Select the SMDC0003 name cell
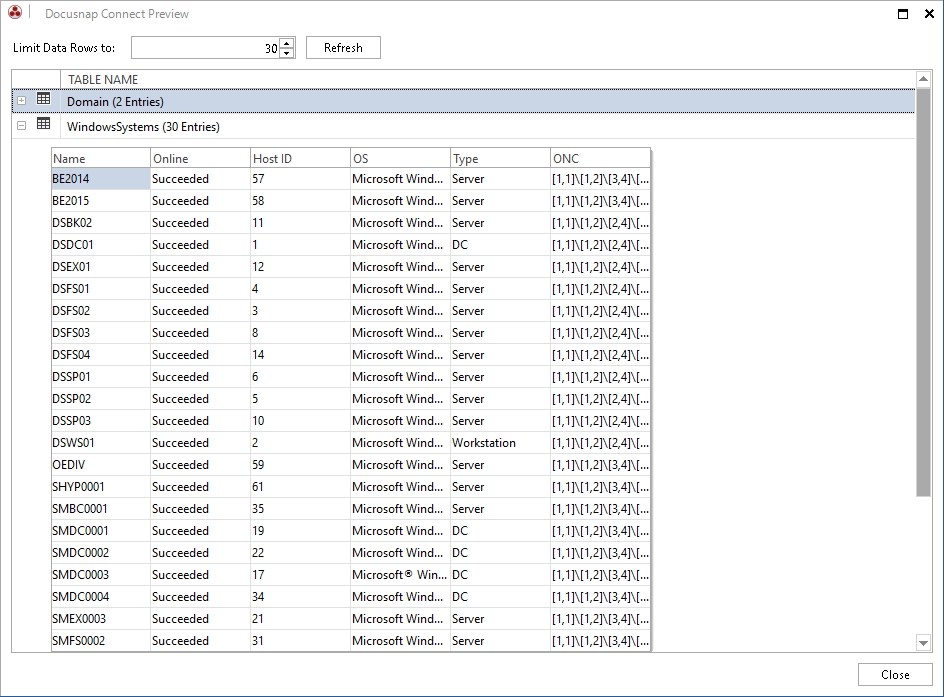Viewport: 944px width, 697px height. tap(101, 574)
